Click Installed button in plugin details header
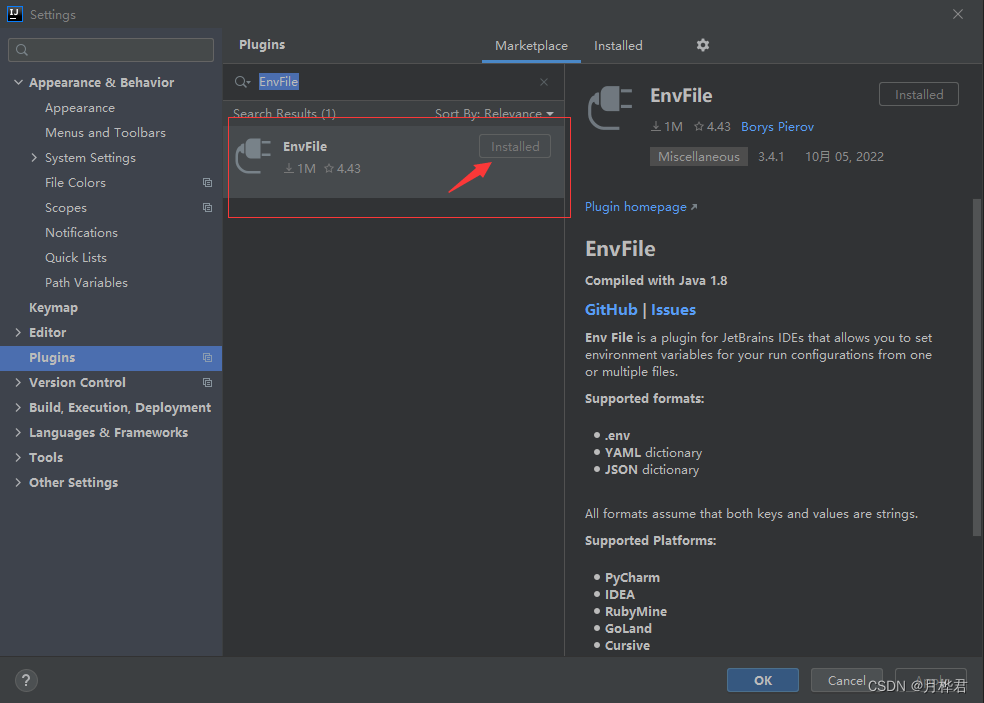The width and height of the screenshot is (984, 703). coord(919,94)
